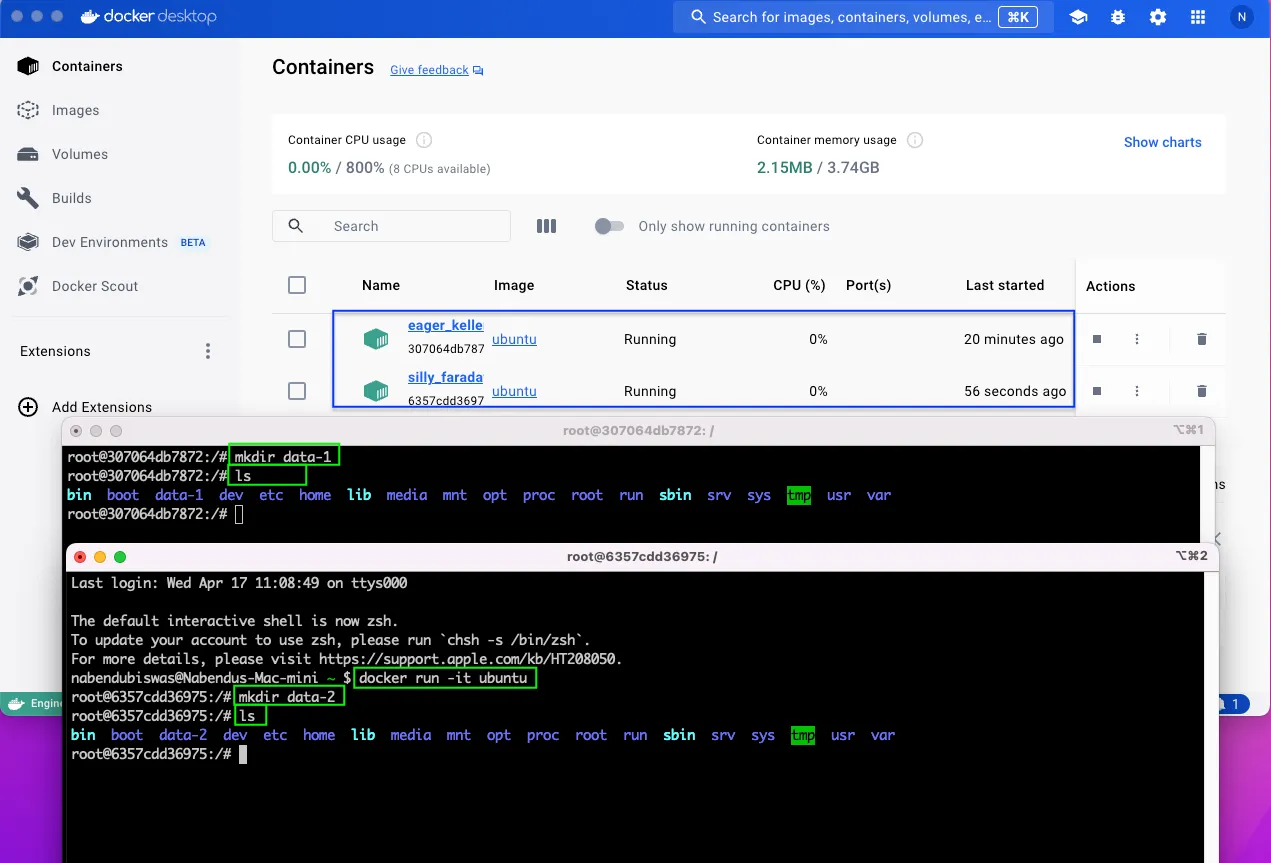
Task: Click the Engine status whale in footer
Action: click(x=16, y=704)
